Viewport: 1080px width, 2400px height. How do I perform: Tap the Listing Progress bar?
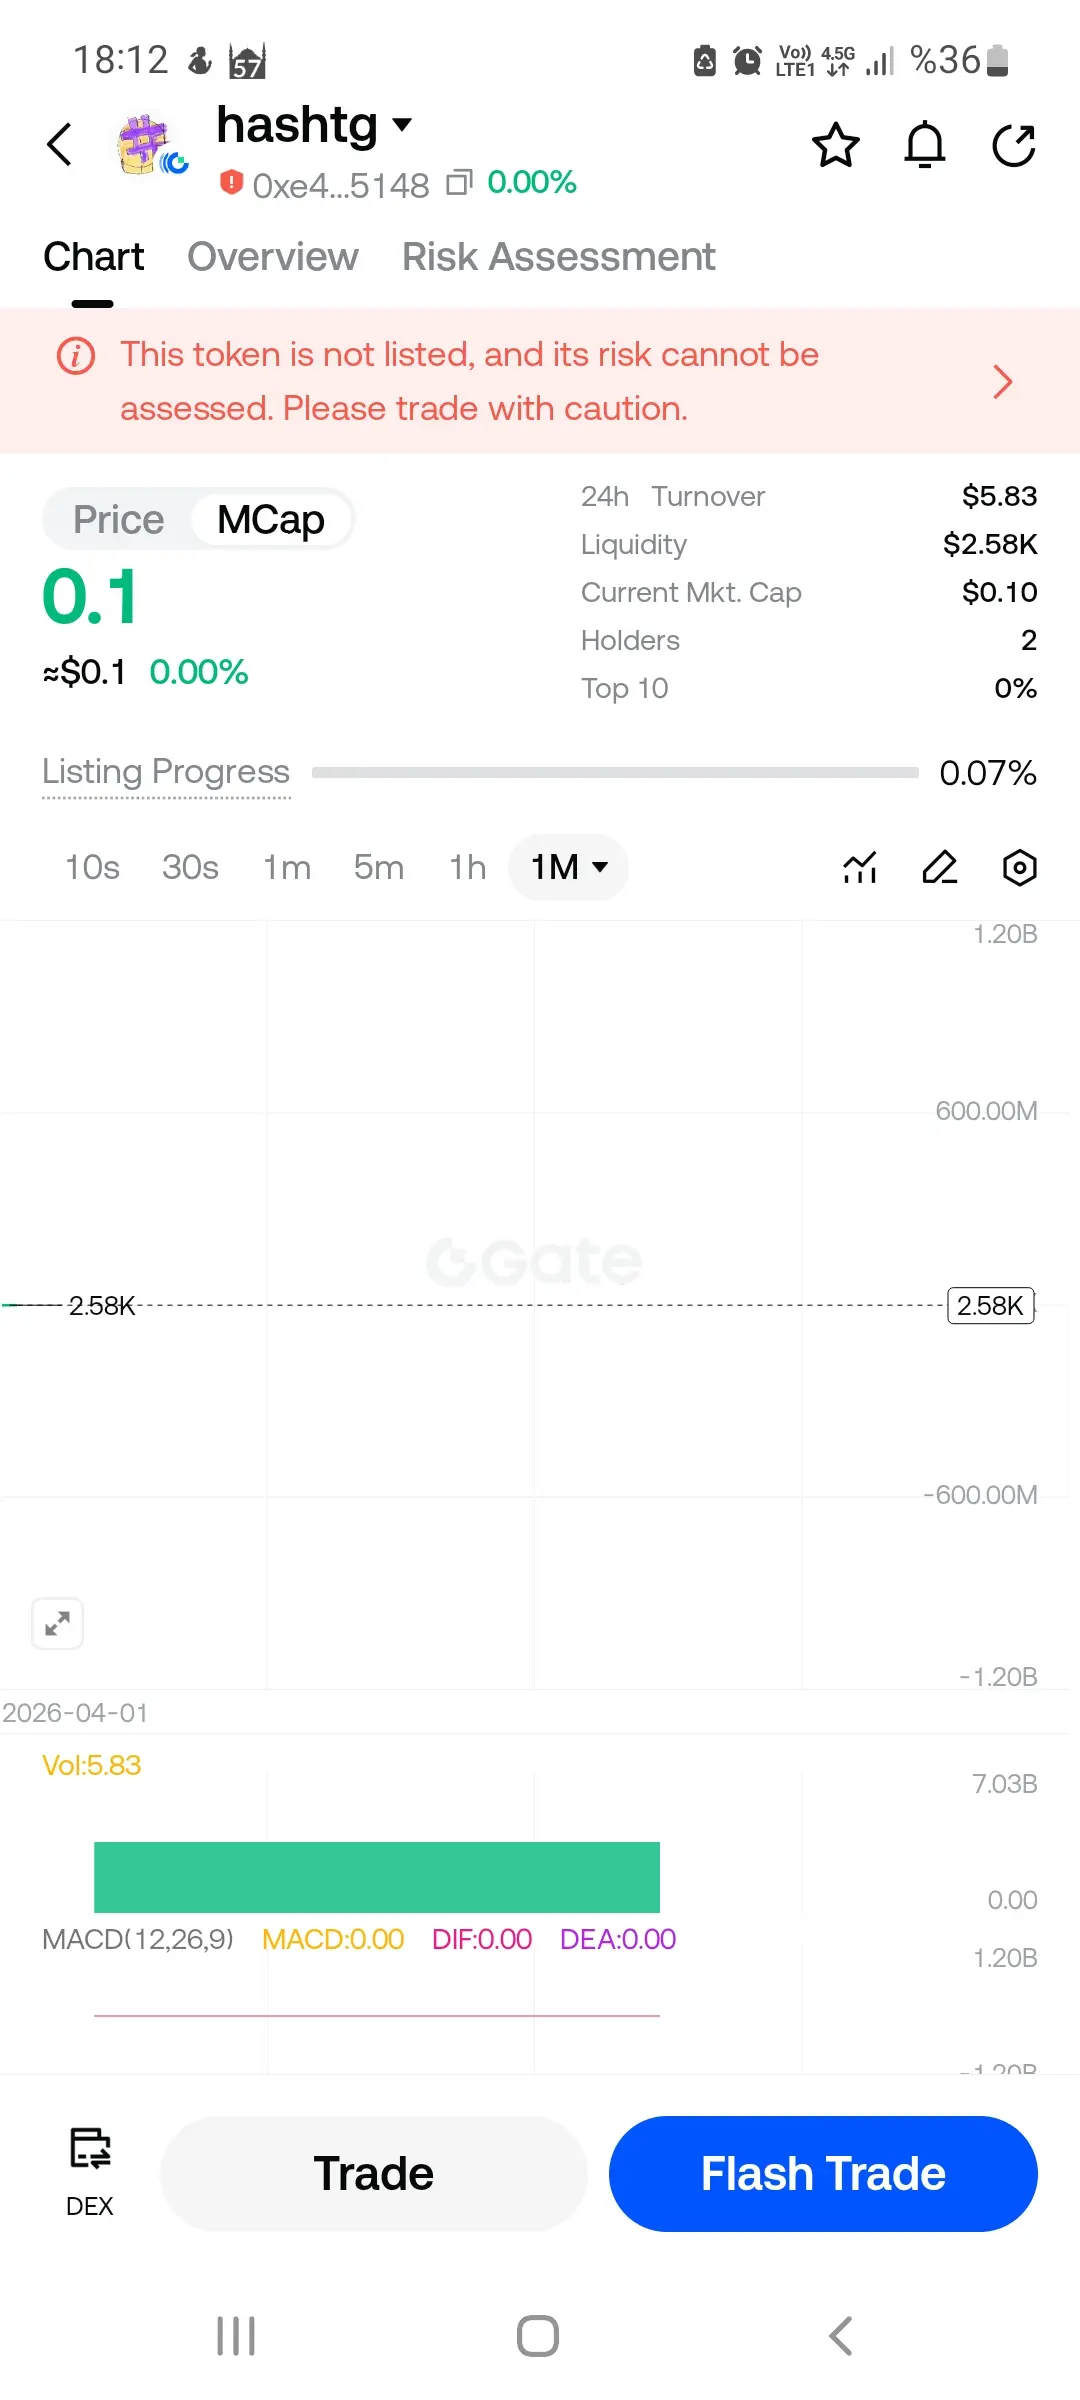pos(615,772)
